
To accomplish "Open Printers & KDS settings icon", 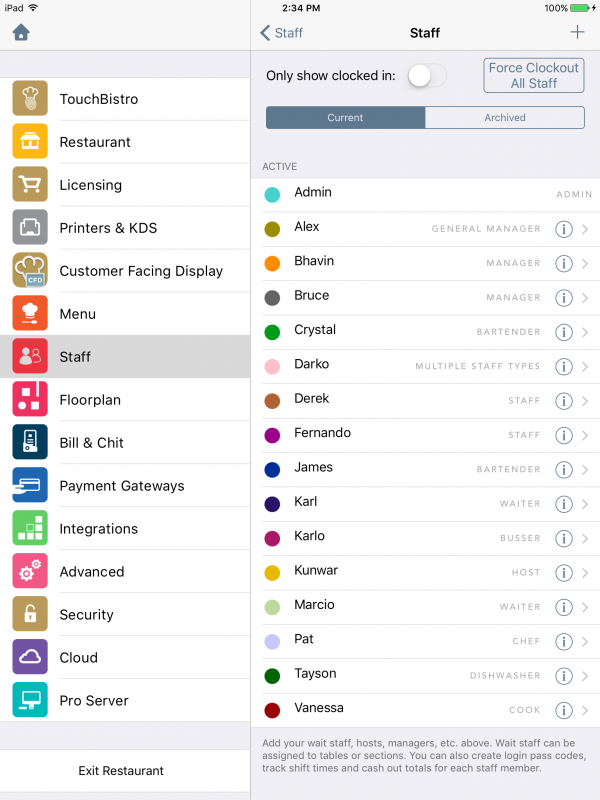I will coord(30,227).
